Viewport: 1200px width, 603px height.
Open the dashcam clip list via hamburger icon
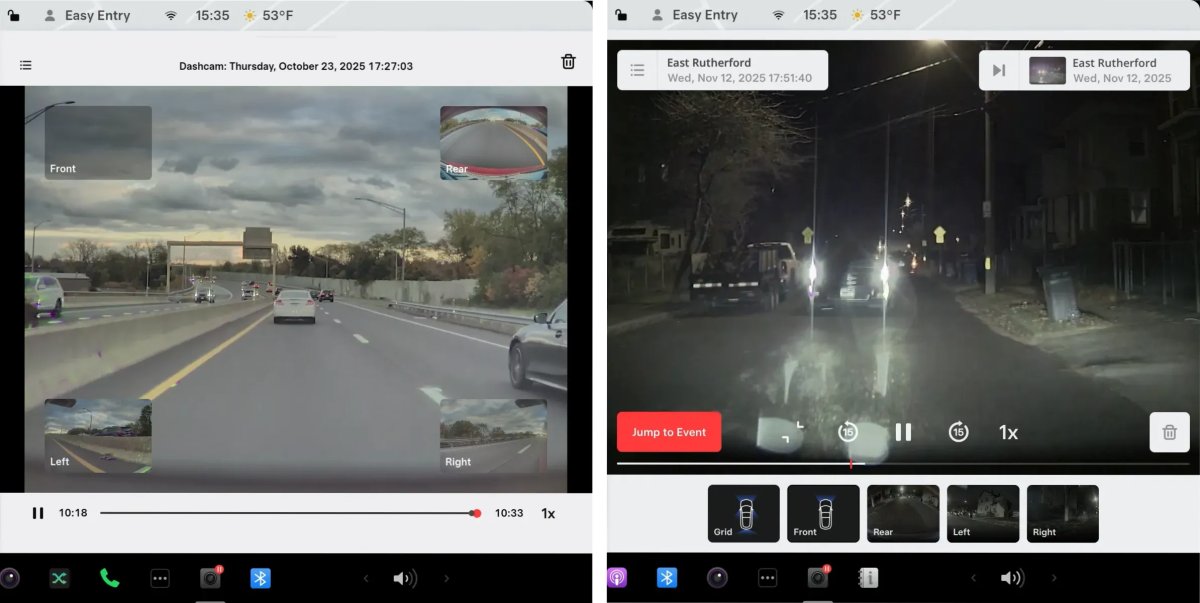[x=25, y=64]
